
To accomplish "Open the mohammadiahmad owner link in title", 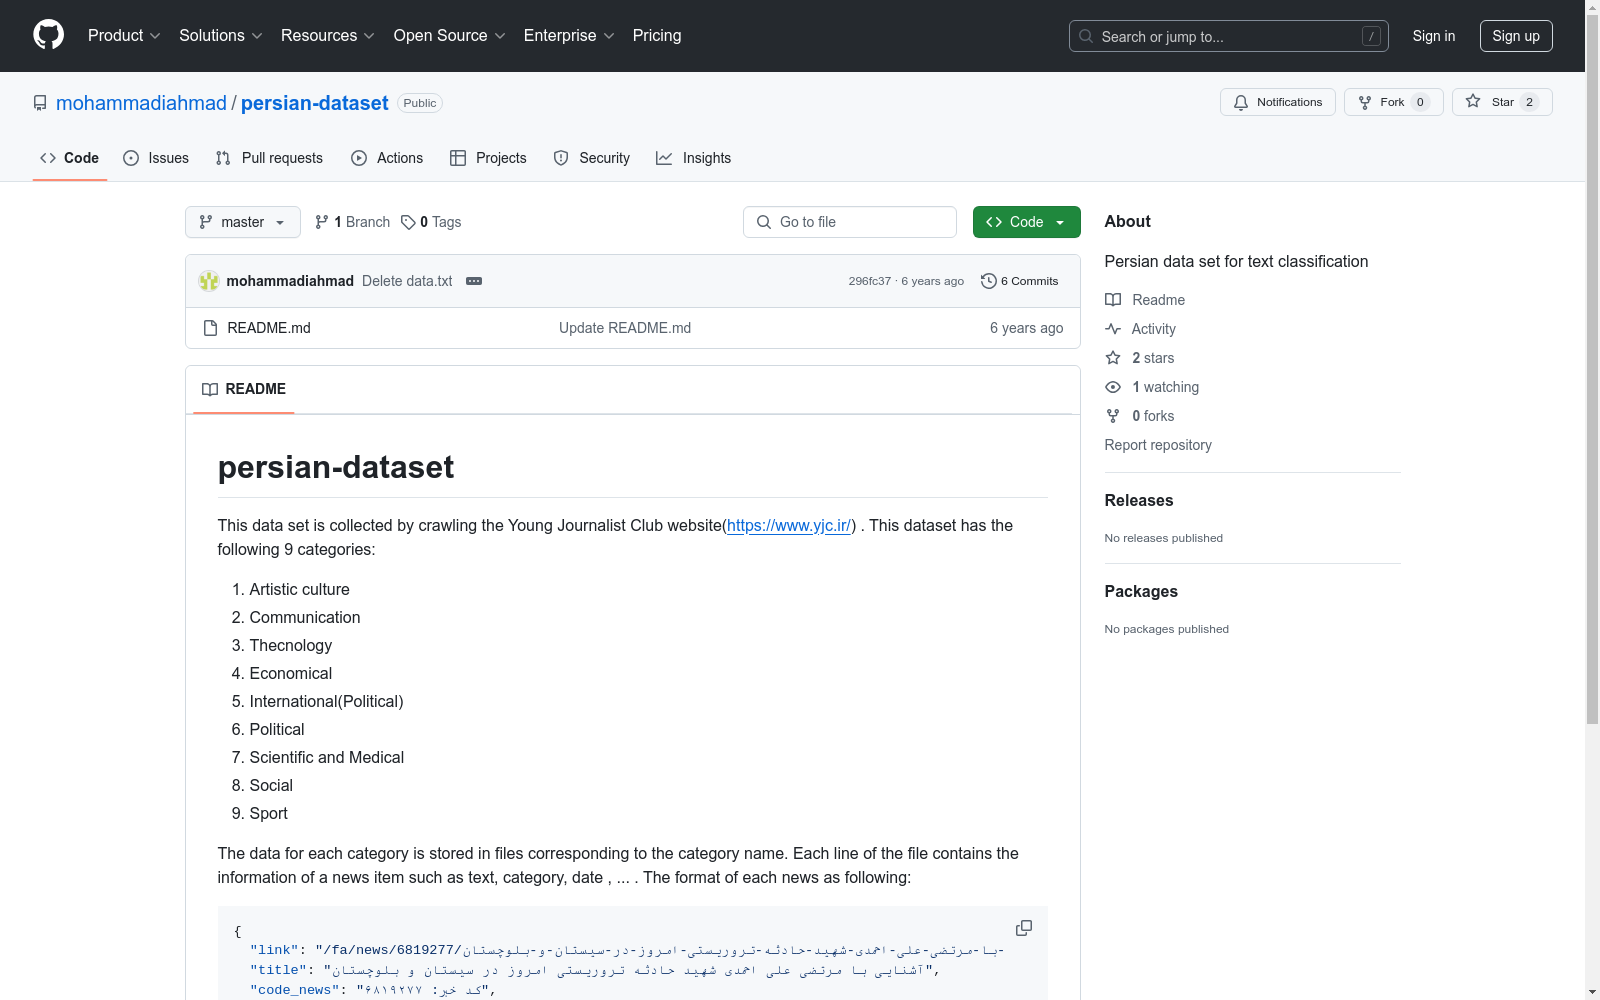I will click(x=141, y=103).
